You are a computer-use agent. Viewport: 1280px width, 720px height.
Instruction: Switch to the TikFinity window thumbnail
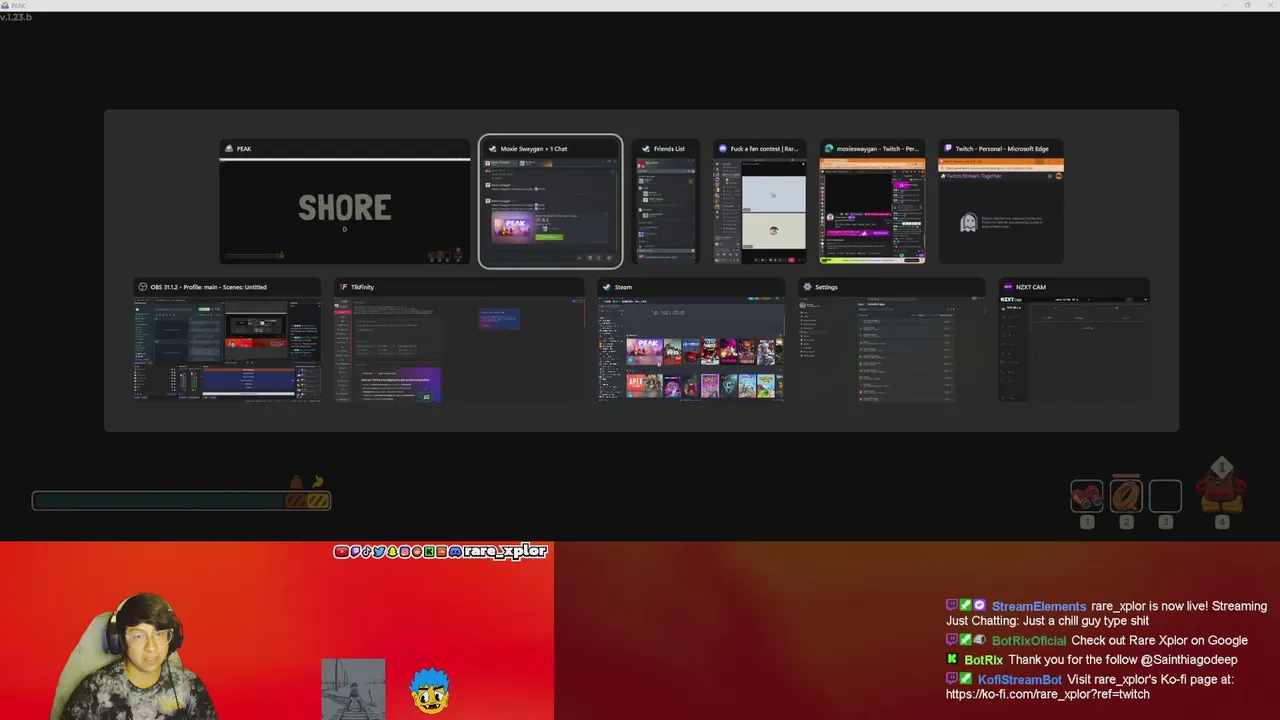(459, 340)
